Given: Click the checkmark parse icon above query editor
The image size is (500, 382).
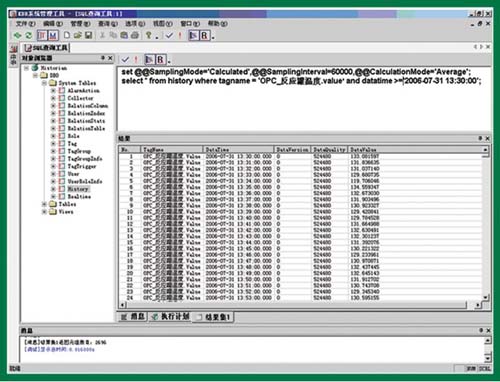Looking at the screenshot, I should (125, 60).
